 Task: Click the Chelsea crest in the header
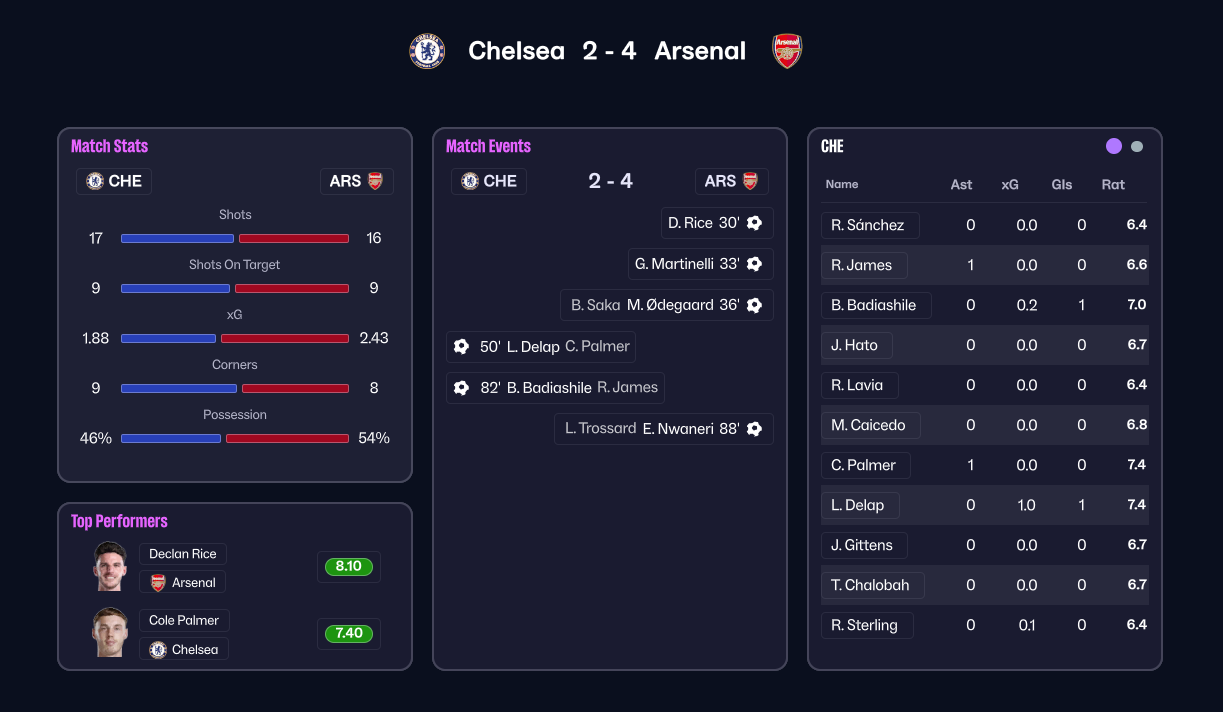click(x=427, y=51)
